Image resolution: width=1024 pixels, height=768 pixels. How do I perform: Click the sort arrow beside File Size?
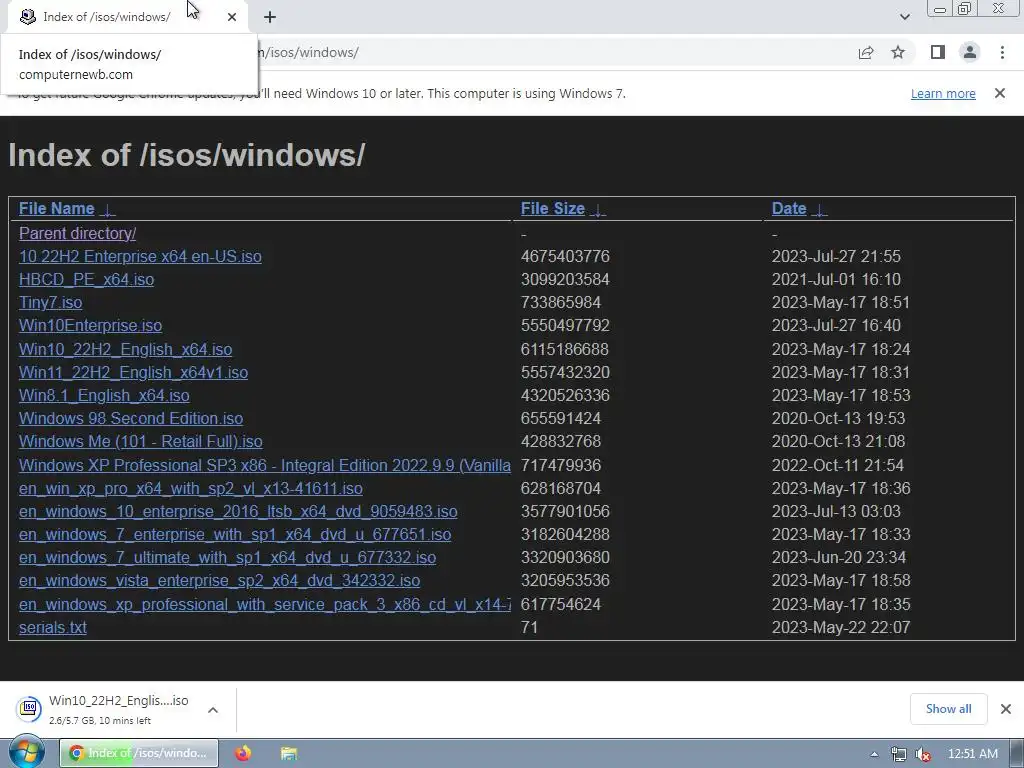tap(598, 210)
